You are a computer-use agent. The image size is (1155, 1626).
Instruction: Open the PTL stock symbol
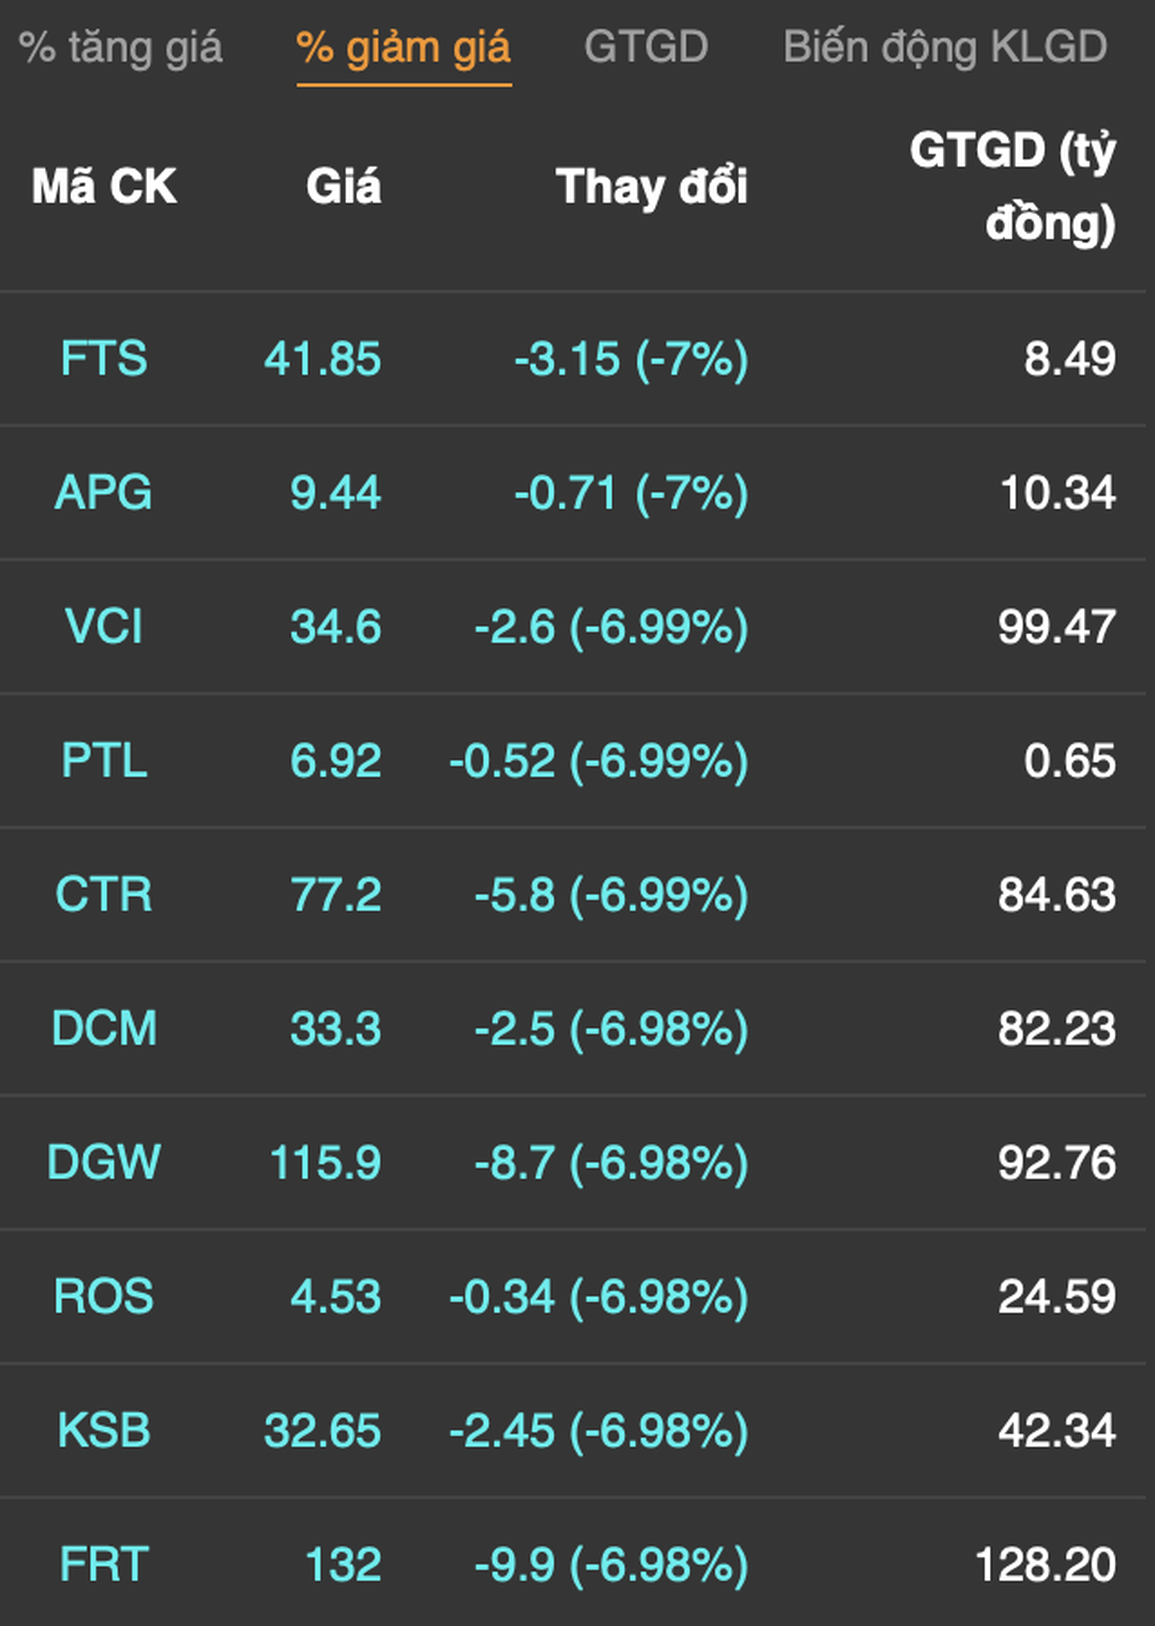click(x=104, y=761)
